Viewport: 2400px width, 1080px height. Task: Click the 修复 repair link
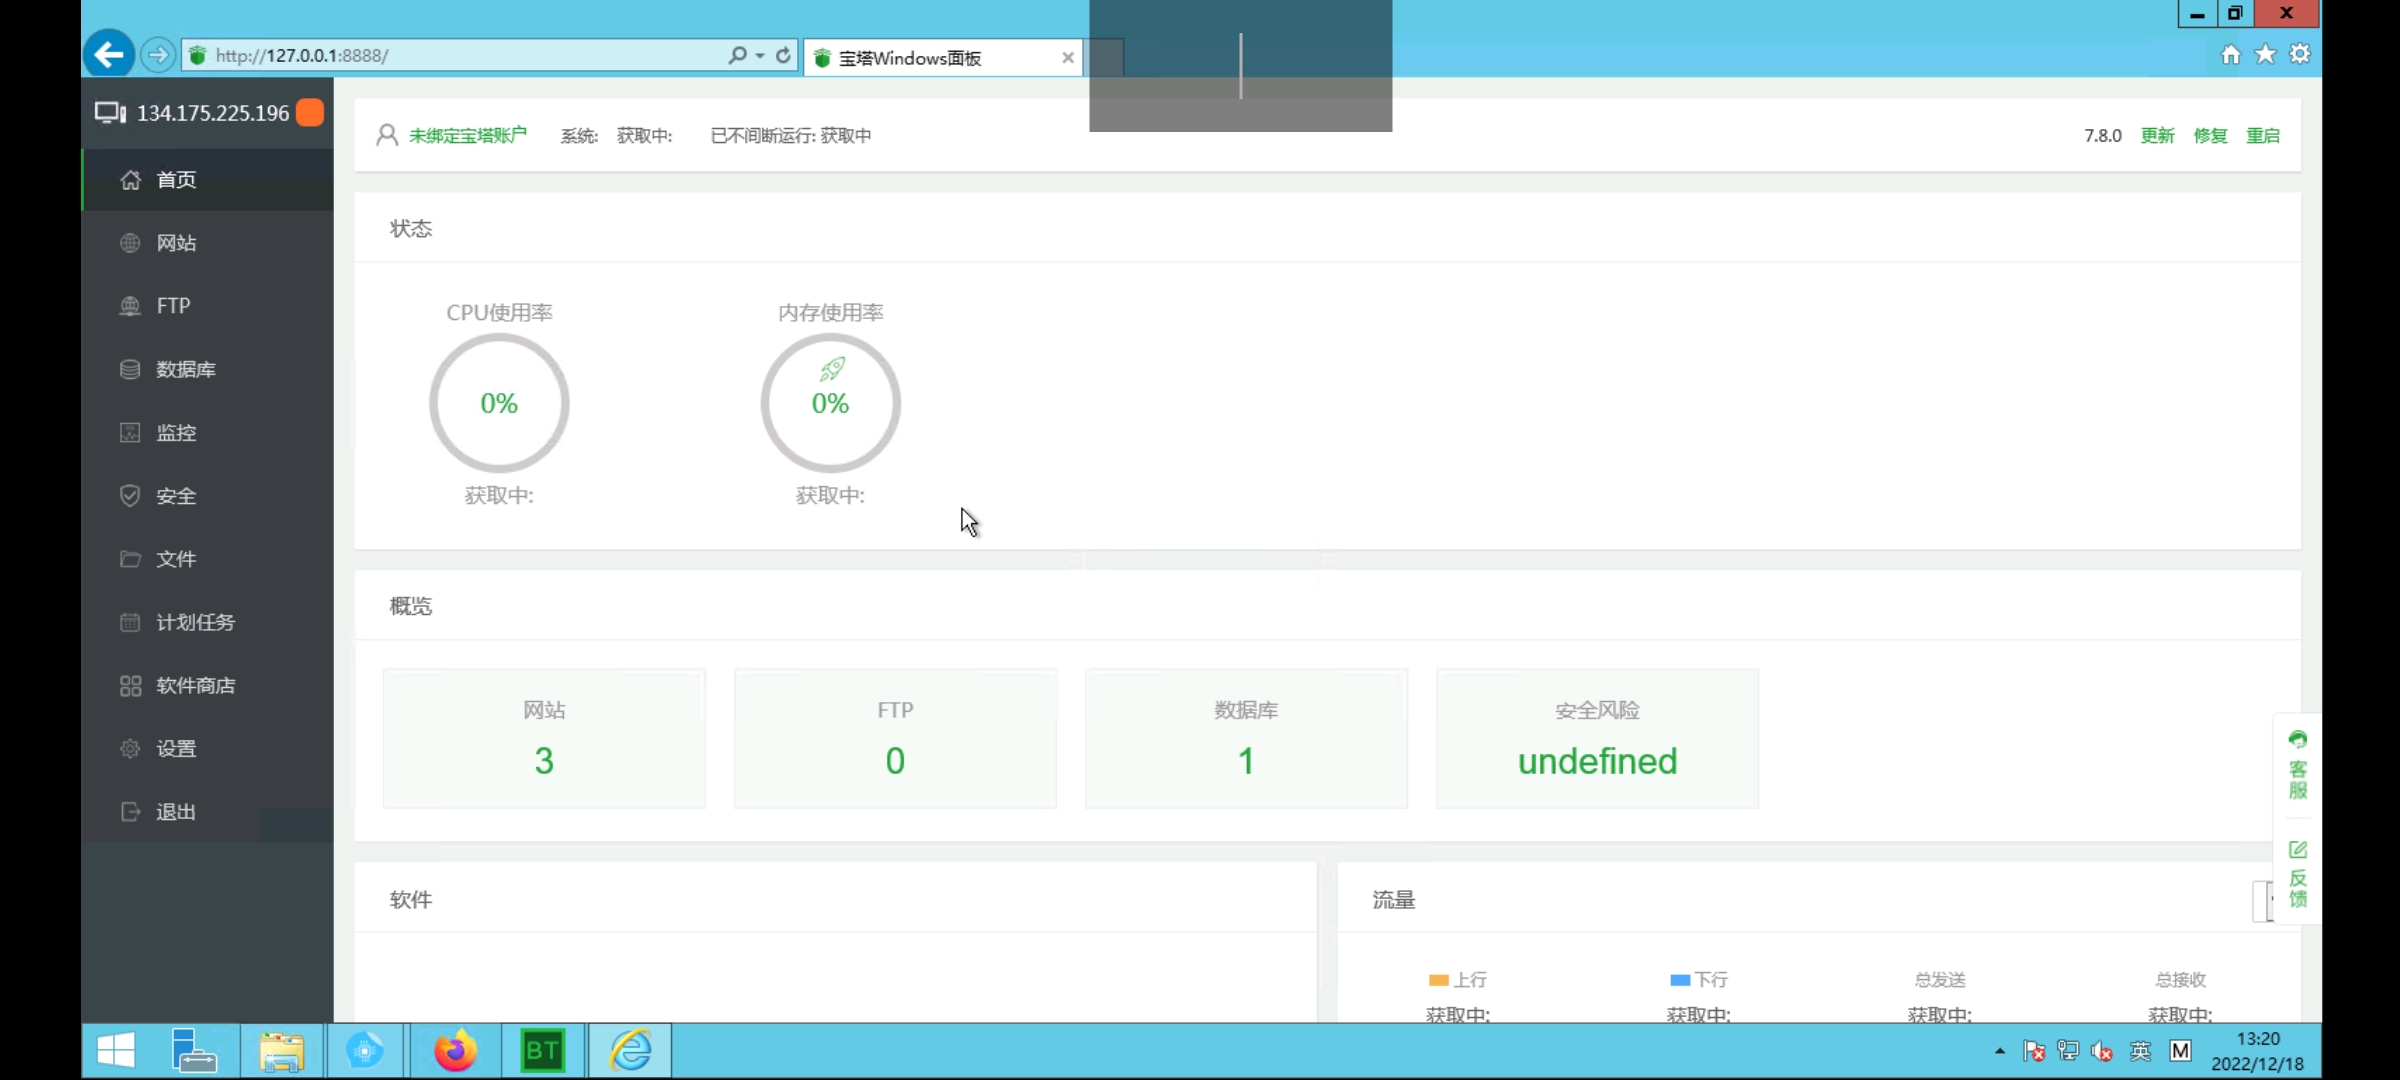(2210, 135)
